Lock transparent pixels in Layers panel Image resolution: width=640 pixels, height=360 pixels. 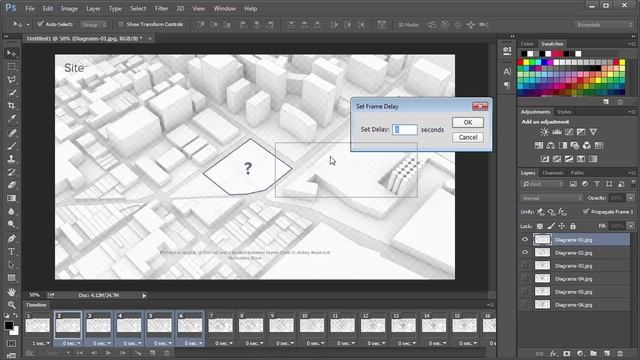540,226
